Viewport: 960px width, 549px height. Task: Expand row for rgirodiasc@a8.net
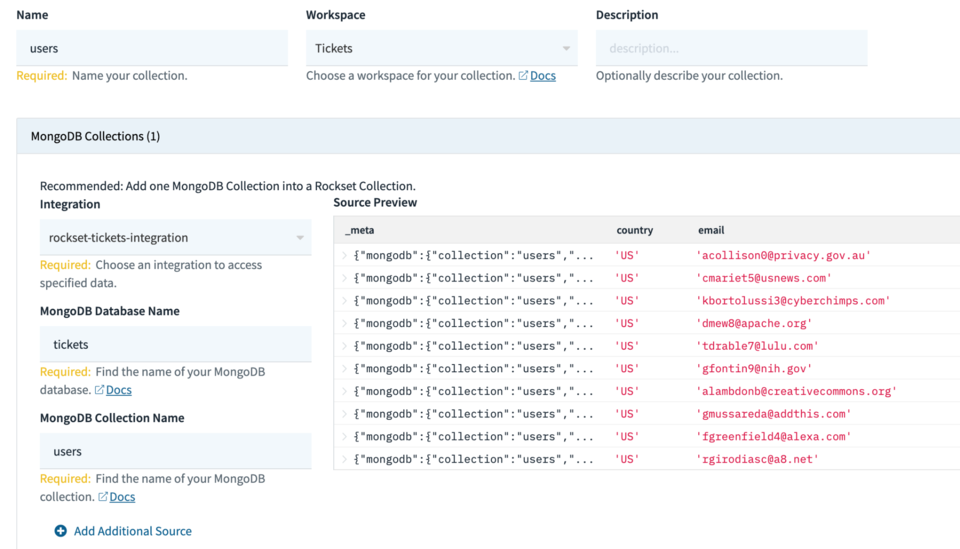[344, 459]
